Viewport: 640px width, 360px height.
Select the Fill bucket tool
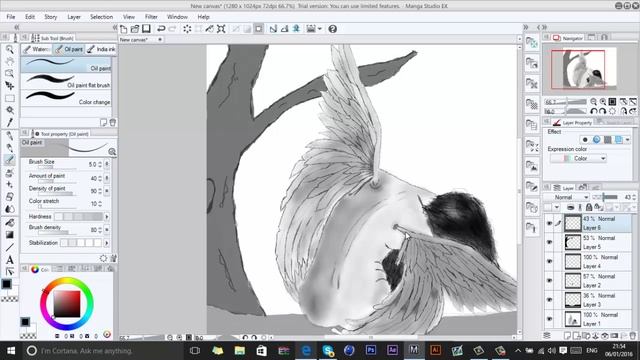pyautogui.click(x=9, y=223)
